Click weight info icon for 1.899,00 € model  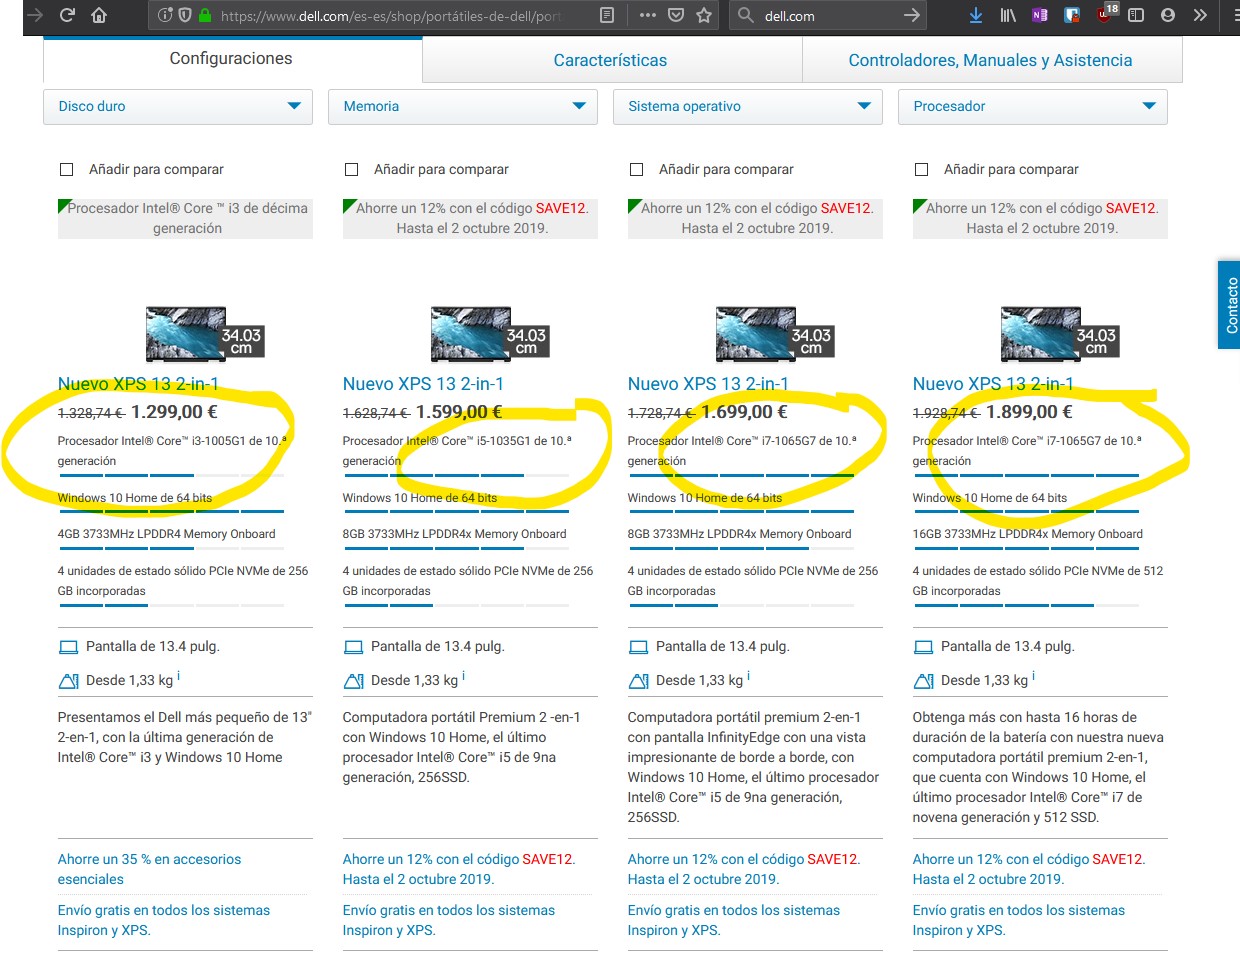pyautogui.click(x=1034, y=676)
